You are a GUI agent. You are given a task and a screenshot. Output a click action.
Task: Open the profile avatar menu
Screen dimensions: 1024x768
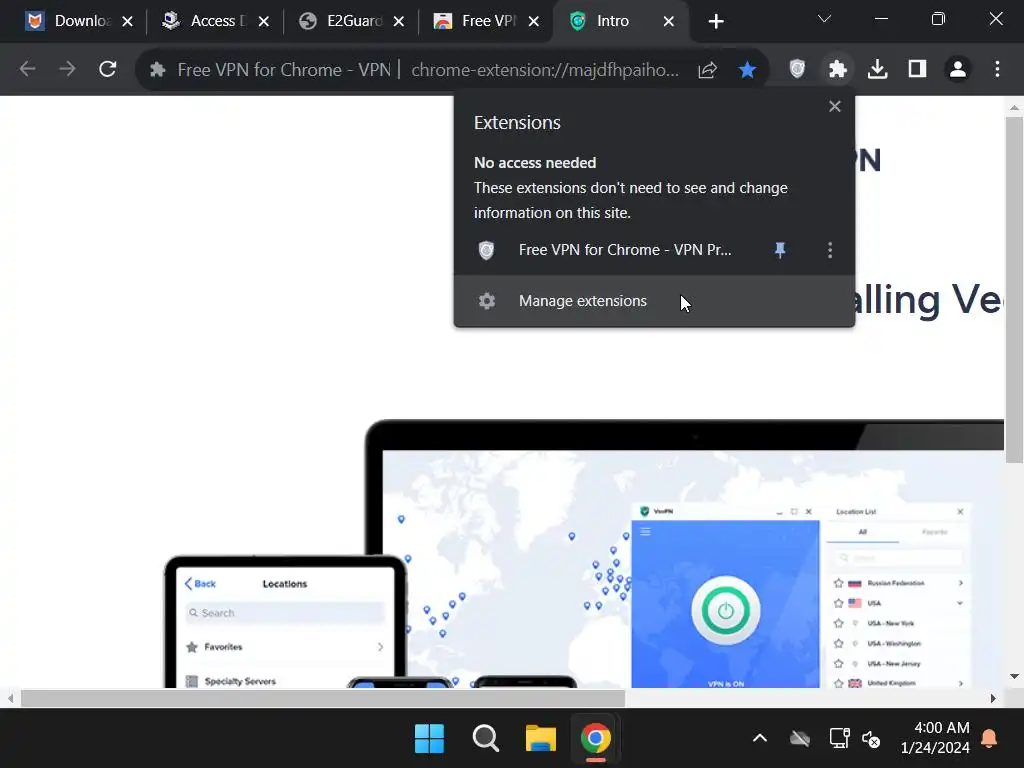957,69
